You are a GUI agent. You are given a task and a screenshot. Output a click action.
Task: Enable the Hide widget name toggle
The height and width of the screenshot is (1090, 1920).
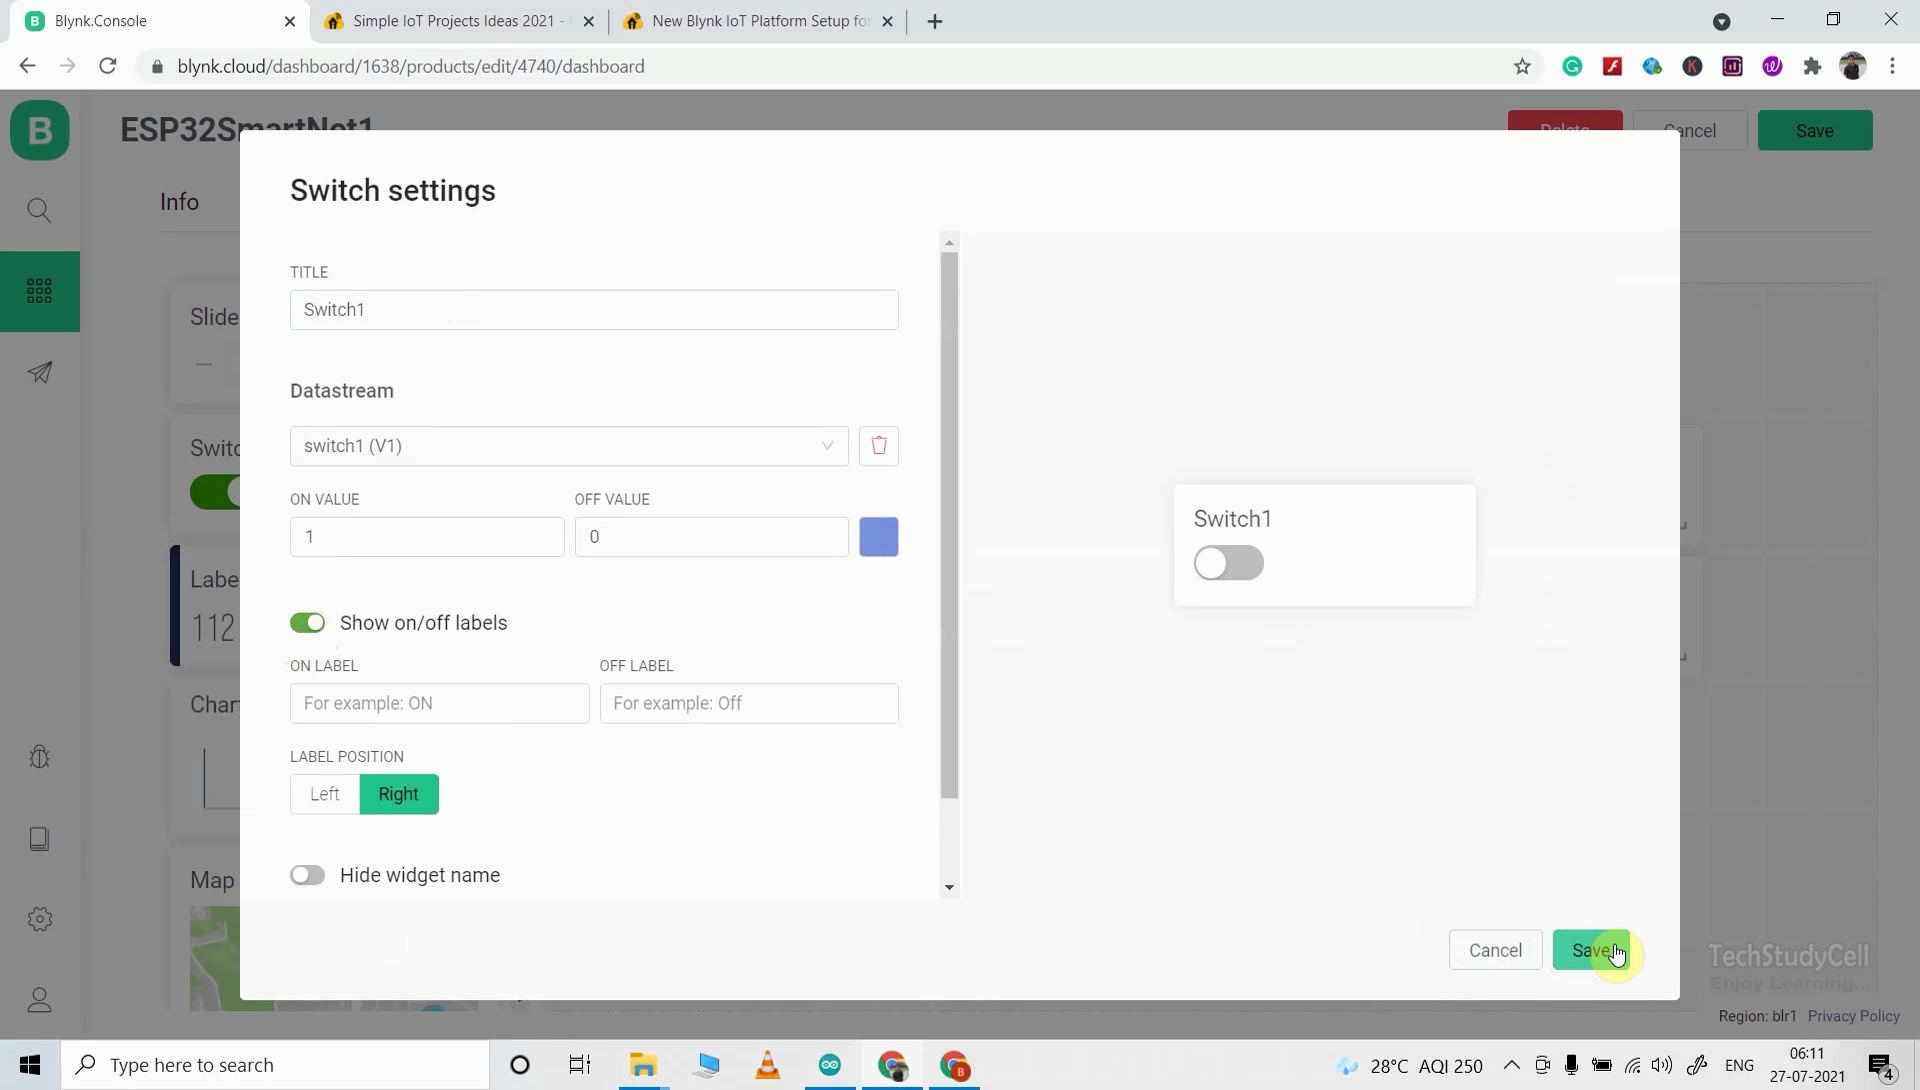point(307,875)
